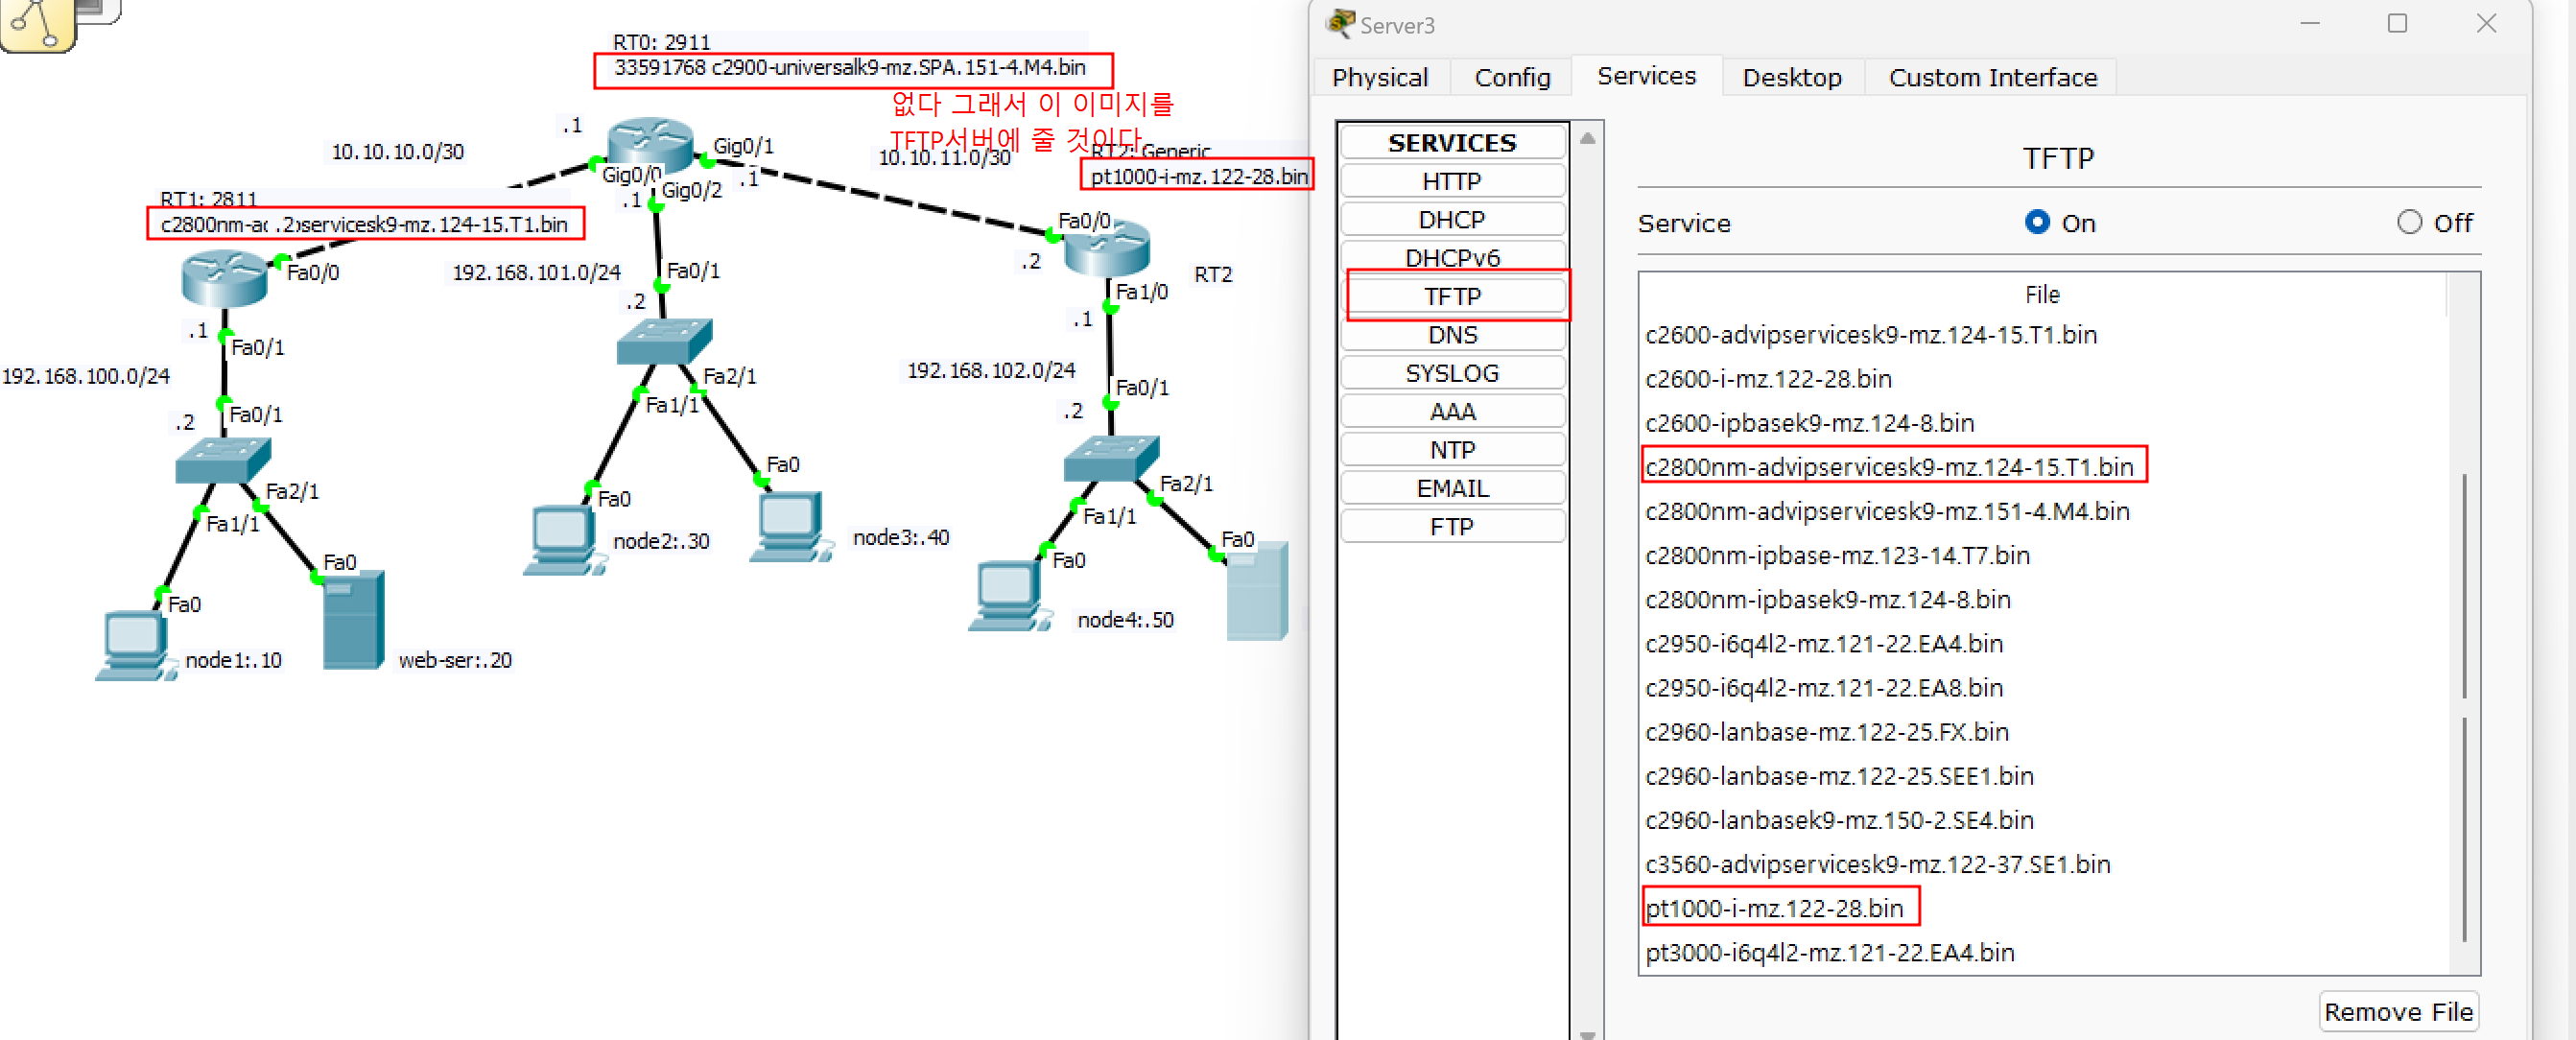The image size is (2576, 1040).
Task: Select the switch connected to RT2
Action: pyautogui.click(x=1111, y=459)
